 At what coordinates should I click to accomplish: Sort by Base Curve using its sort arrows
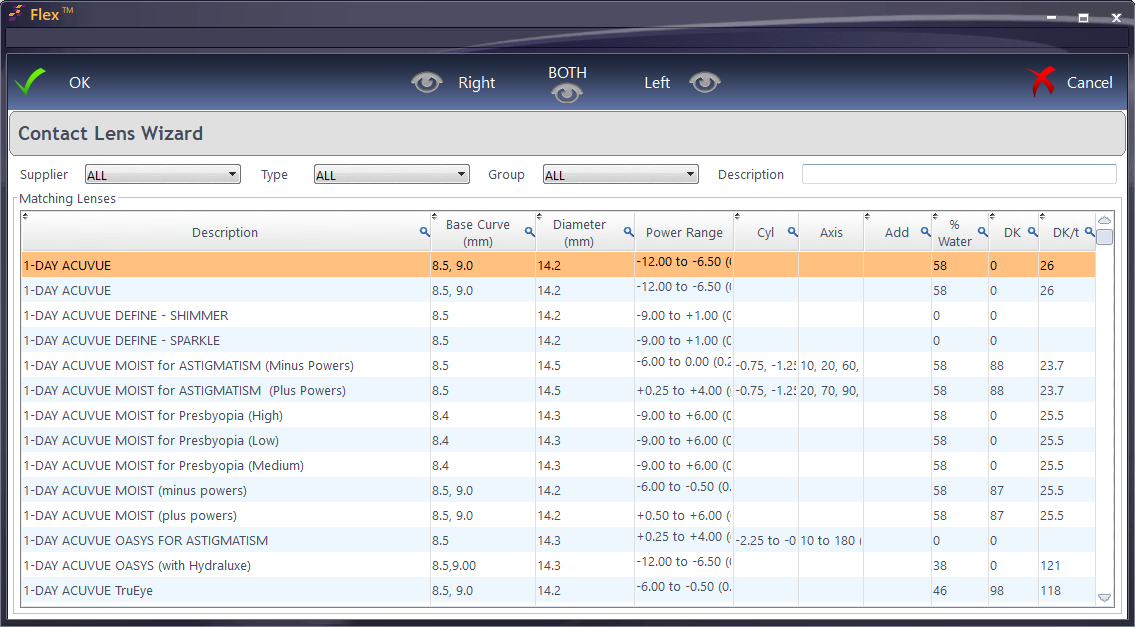pos(434,216)
